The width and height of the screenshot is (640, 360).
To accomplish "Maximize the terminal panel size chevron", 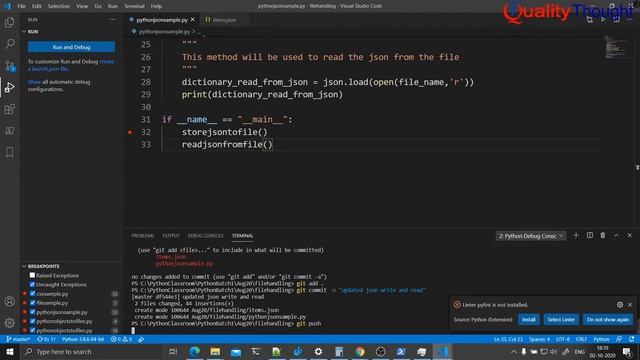I will (616, 236).
